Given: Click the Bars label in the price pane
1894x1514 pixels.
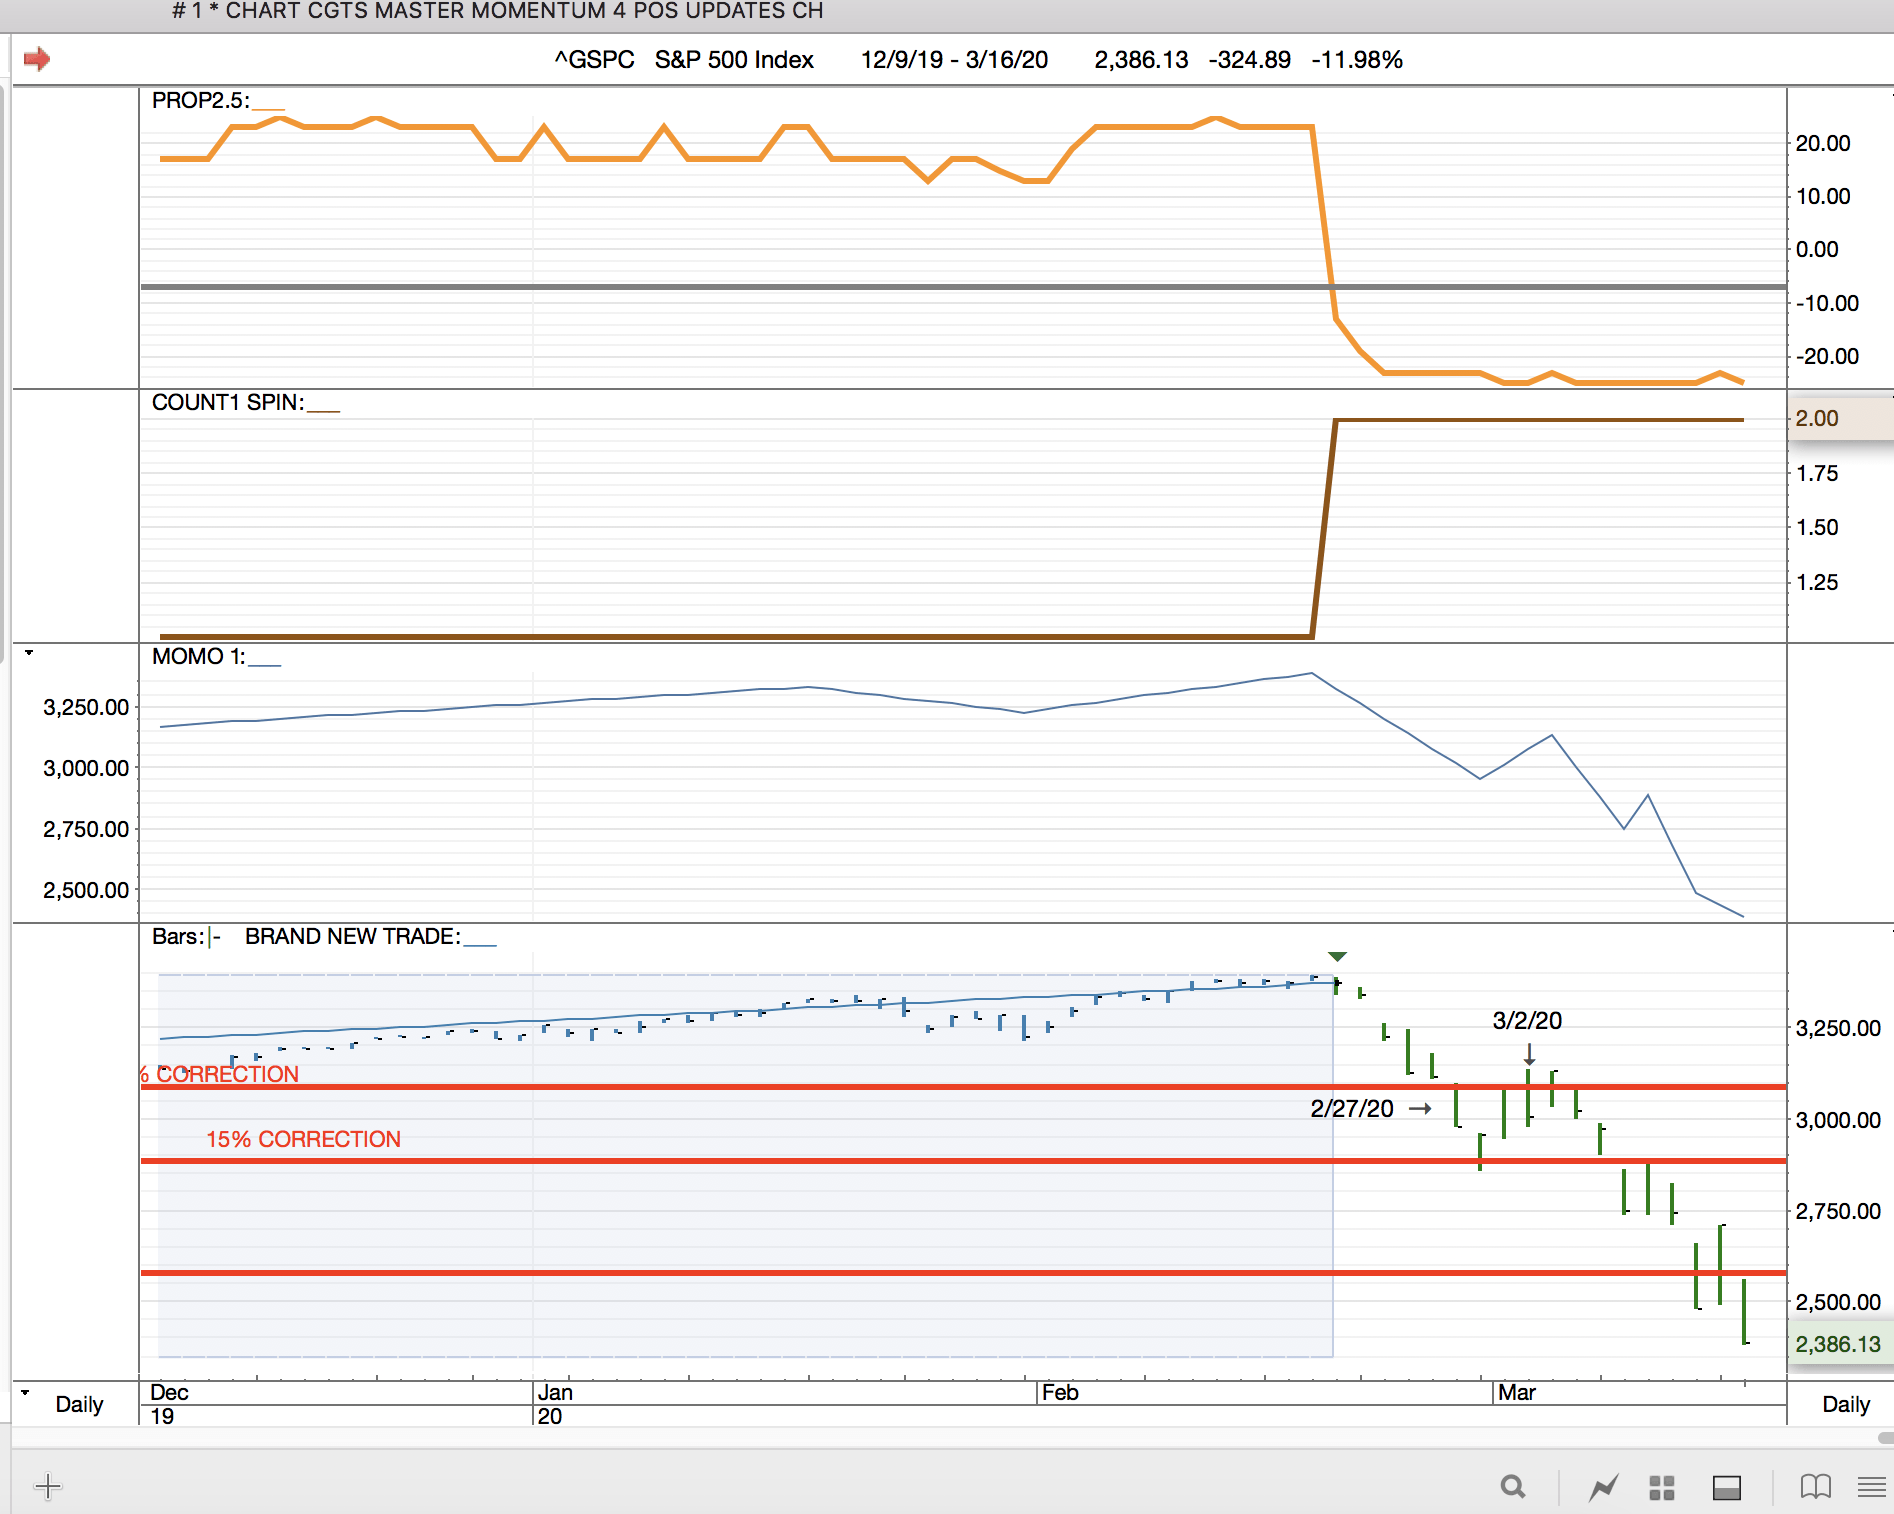Looking at the screenshot, I should click(178, 936).
